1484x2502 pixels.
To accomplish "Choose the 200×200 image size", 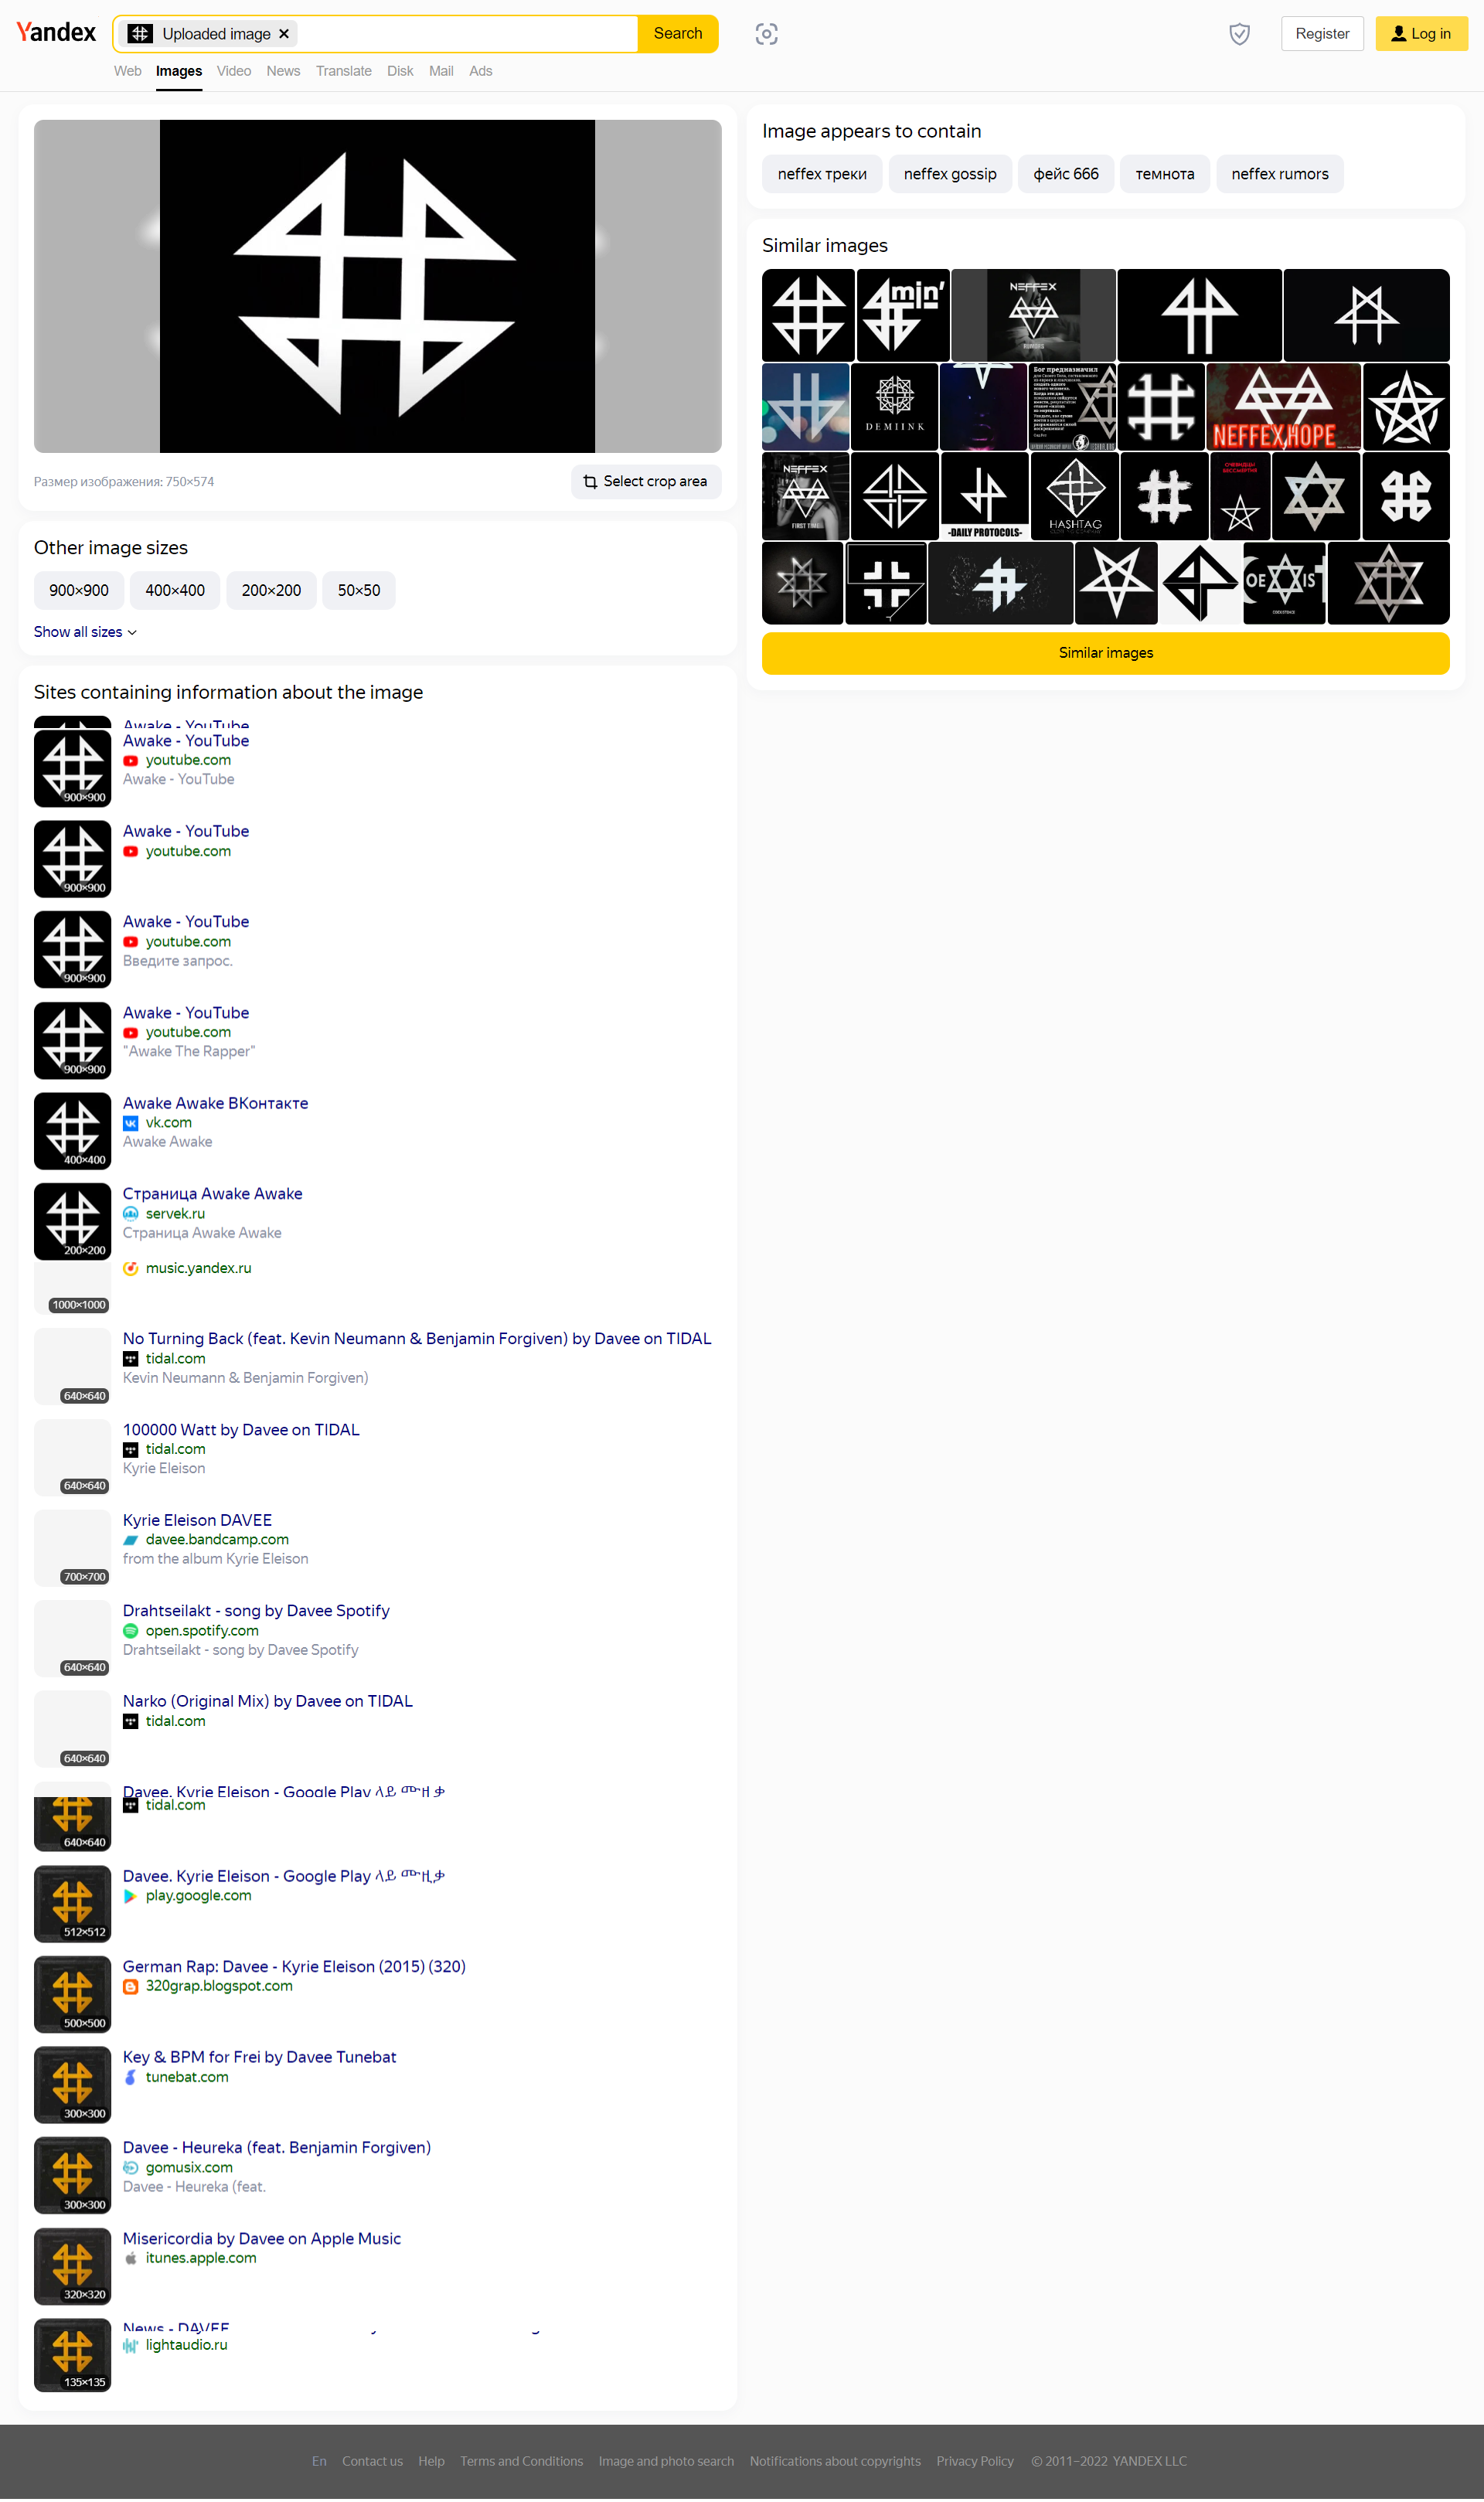I will [x=271, y=590].
